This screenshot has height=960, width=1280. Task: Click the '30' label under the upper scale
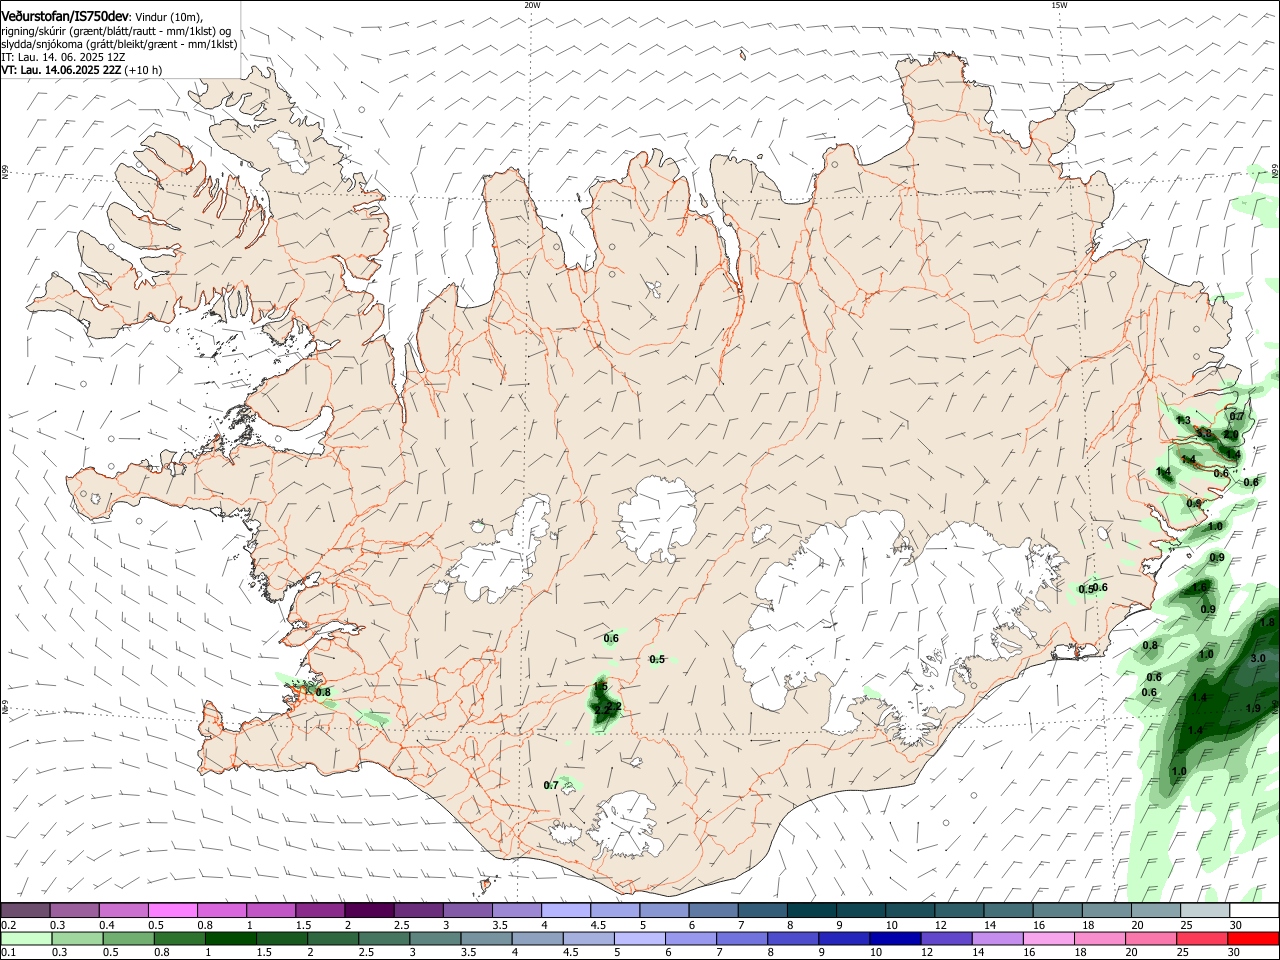pos(1236,925)
